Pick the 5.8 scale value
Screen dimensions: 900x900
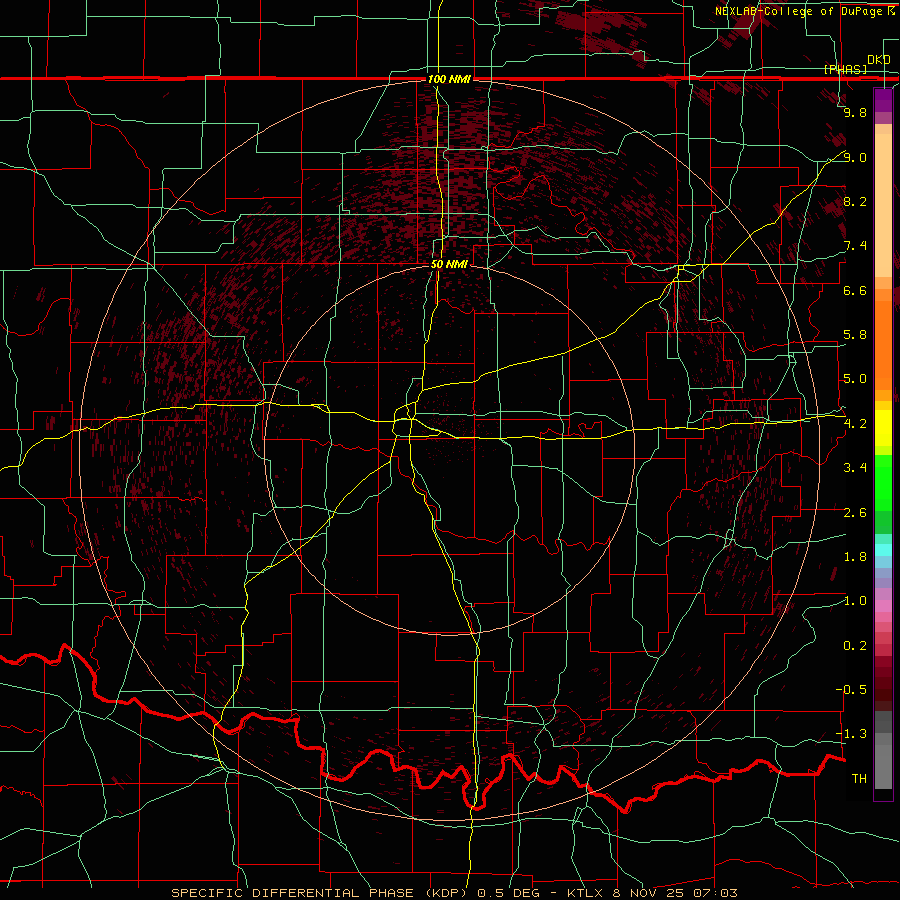(x=855, y=335)
